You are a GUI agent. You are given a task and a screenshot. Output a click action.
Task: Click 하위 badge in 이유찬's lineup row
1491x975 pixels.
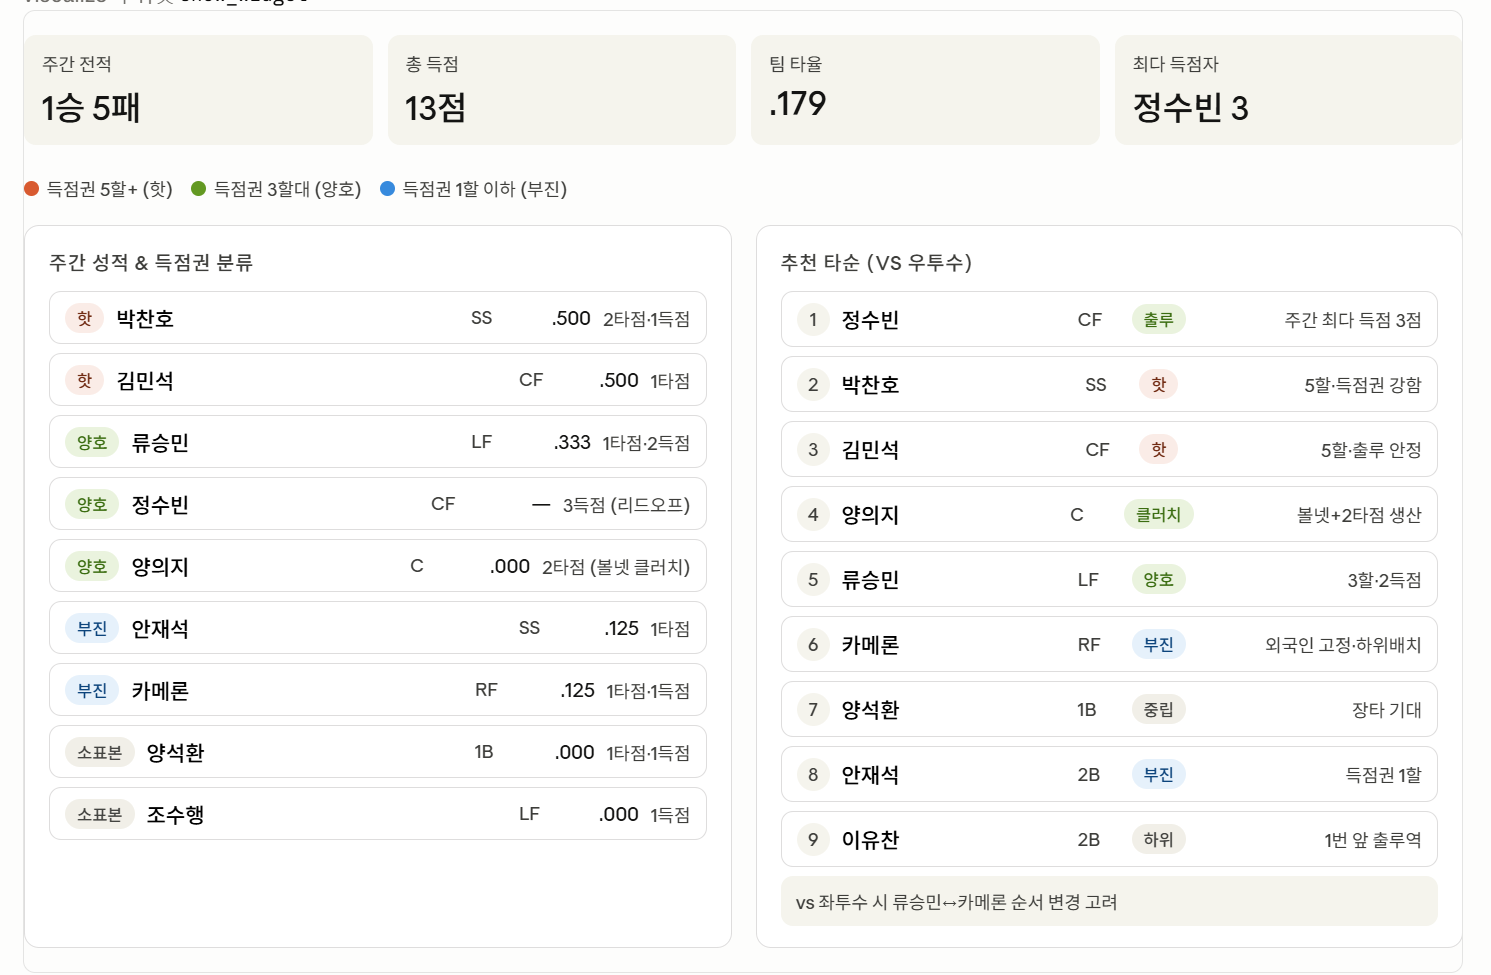coord(1159,840)
